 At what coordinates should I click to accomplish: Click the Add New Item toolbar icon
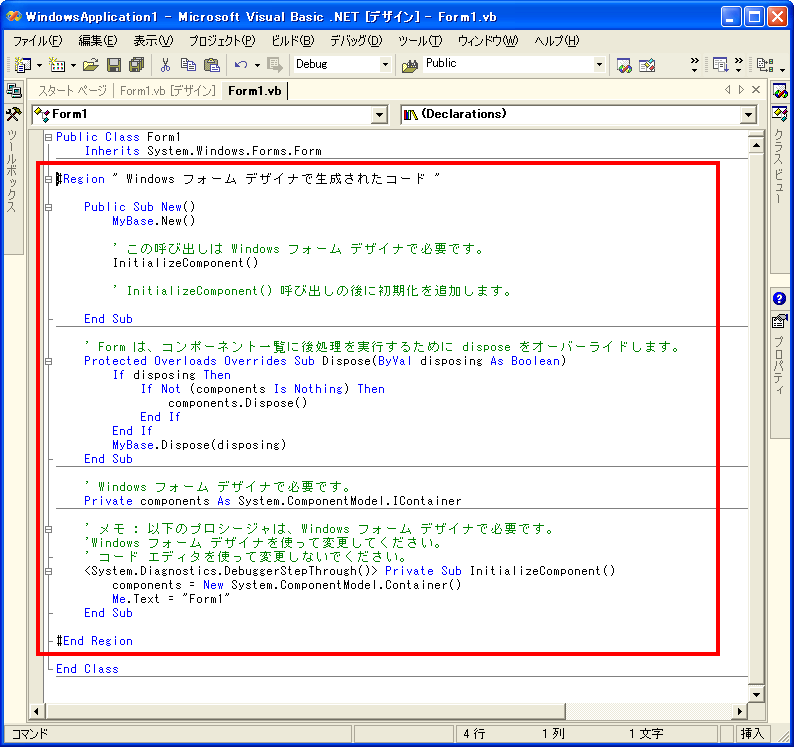56,64
